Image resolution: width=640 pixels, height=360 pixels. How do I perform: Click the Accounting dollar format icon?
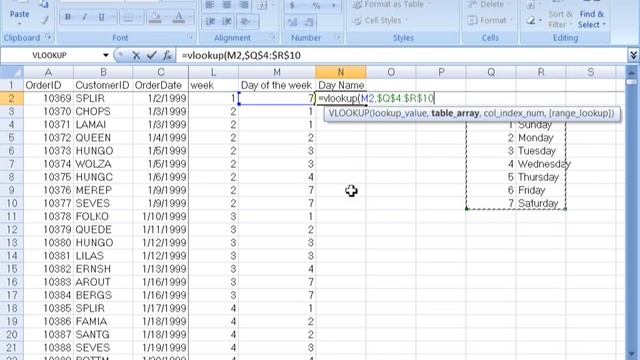(x=292, y=5)
